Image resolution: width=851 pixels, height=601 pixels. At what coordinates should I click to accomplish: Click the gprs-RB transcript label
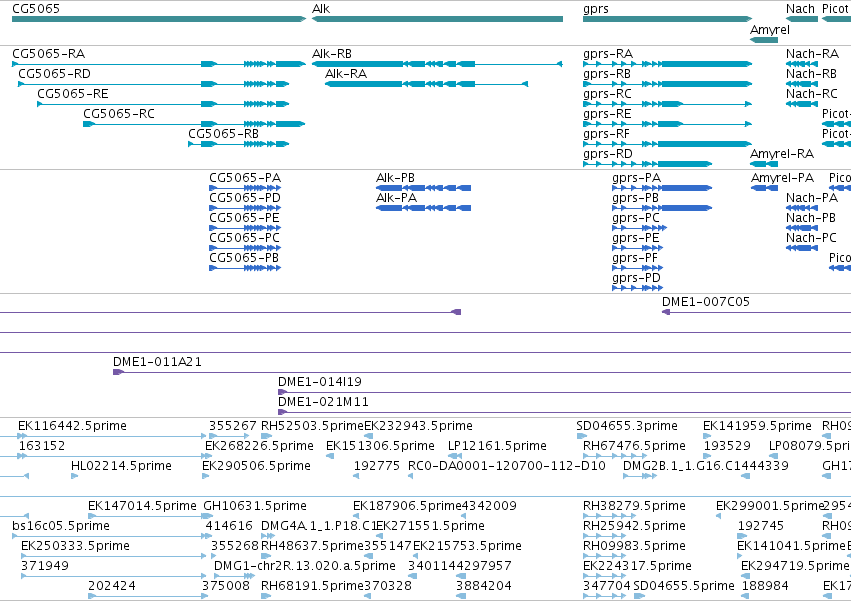[x=607, y=74]
